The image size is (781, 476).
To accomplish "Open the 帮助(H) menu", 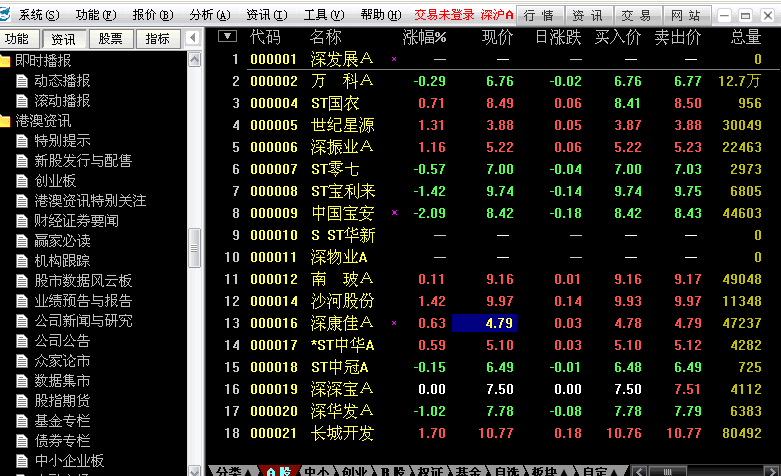I will point(381,15).
